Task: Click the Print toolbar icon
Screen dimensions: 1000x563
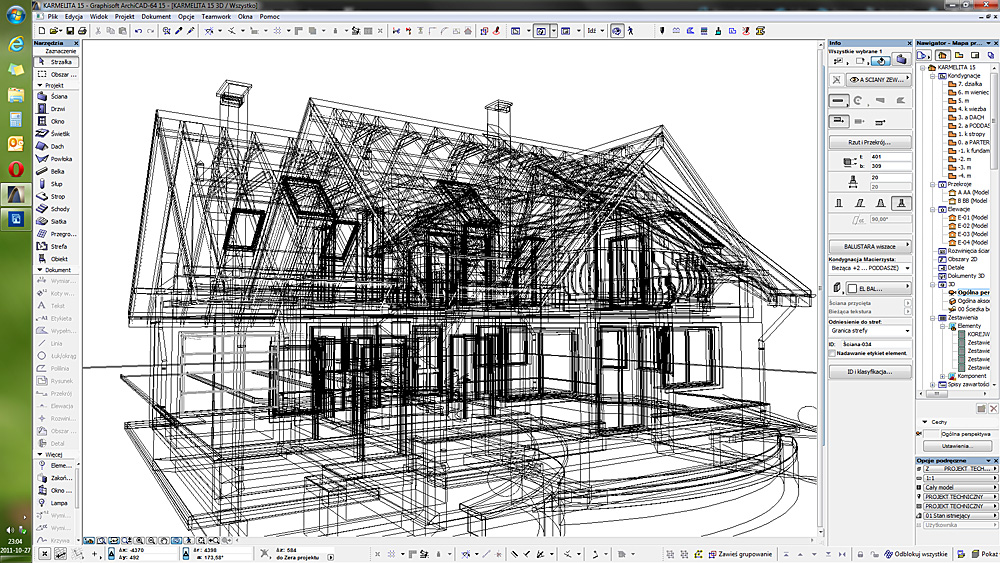Action: point(82,31)
